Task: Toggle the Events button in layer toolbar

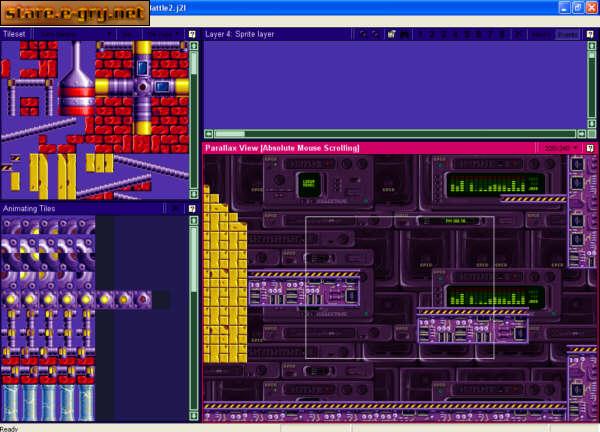Action: (568, 34)
